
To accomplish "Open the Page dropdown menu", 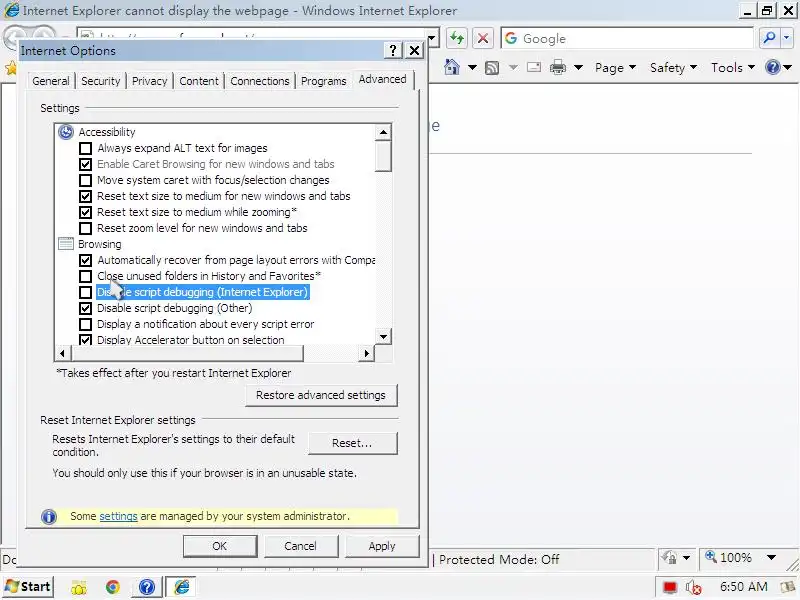I will click(615, 67).
